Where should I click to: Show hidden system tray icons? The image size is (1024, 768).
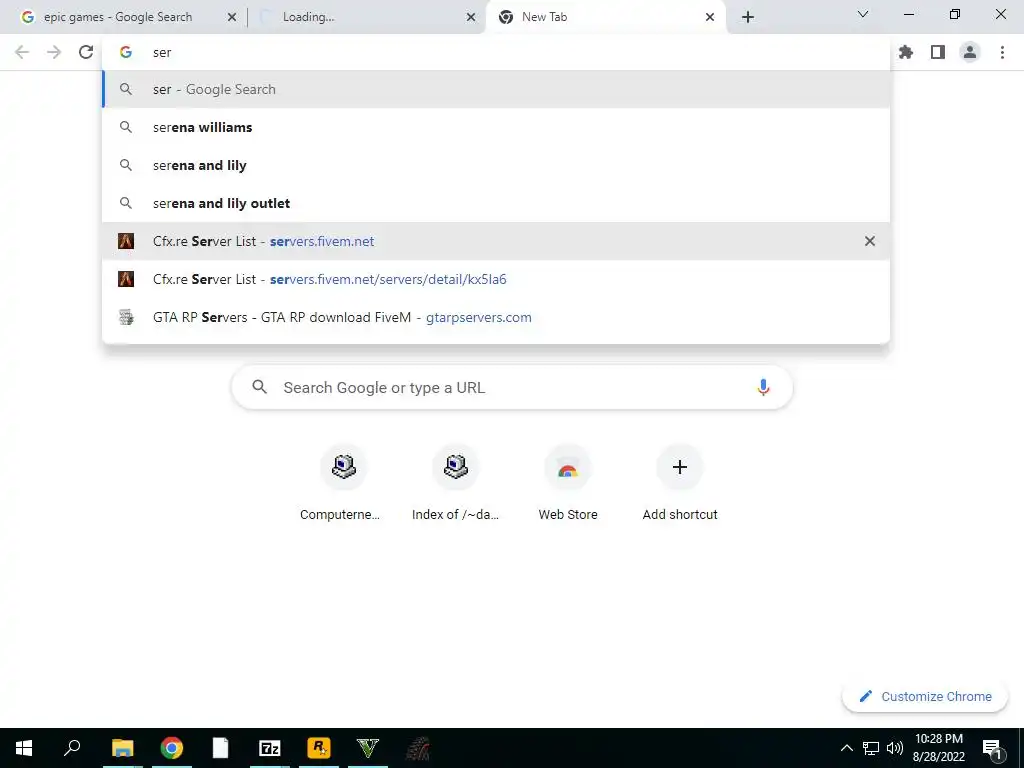[846, 748]
